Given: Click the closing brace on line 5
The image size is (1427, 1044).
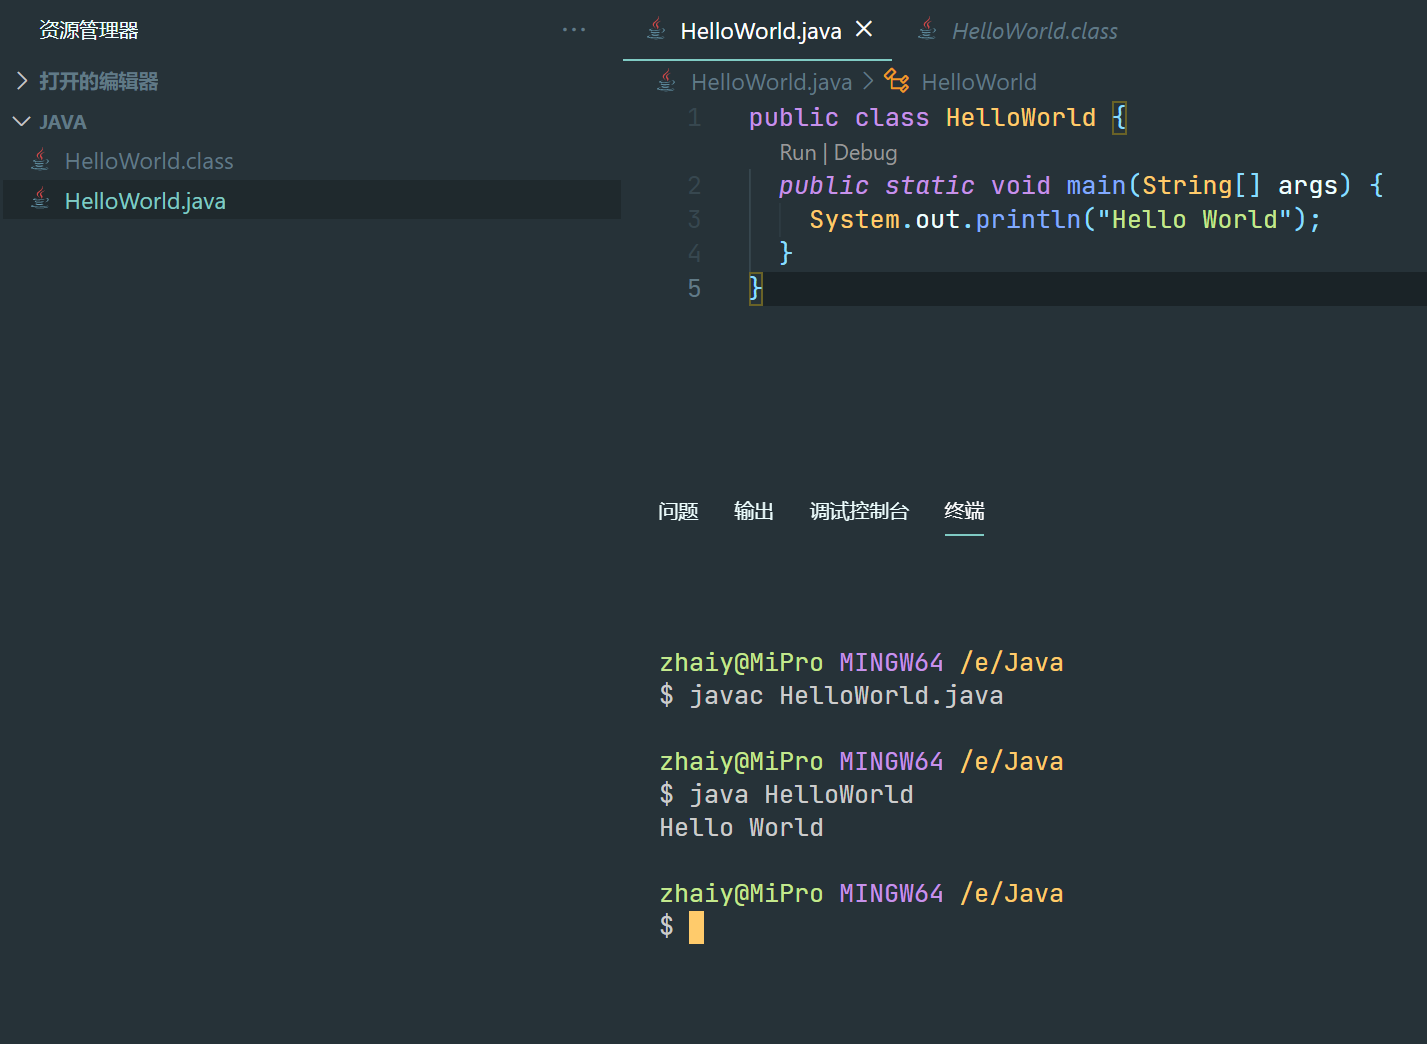Looking at the screenshot, I should click(756, 289).
